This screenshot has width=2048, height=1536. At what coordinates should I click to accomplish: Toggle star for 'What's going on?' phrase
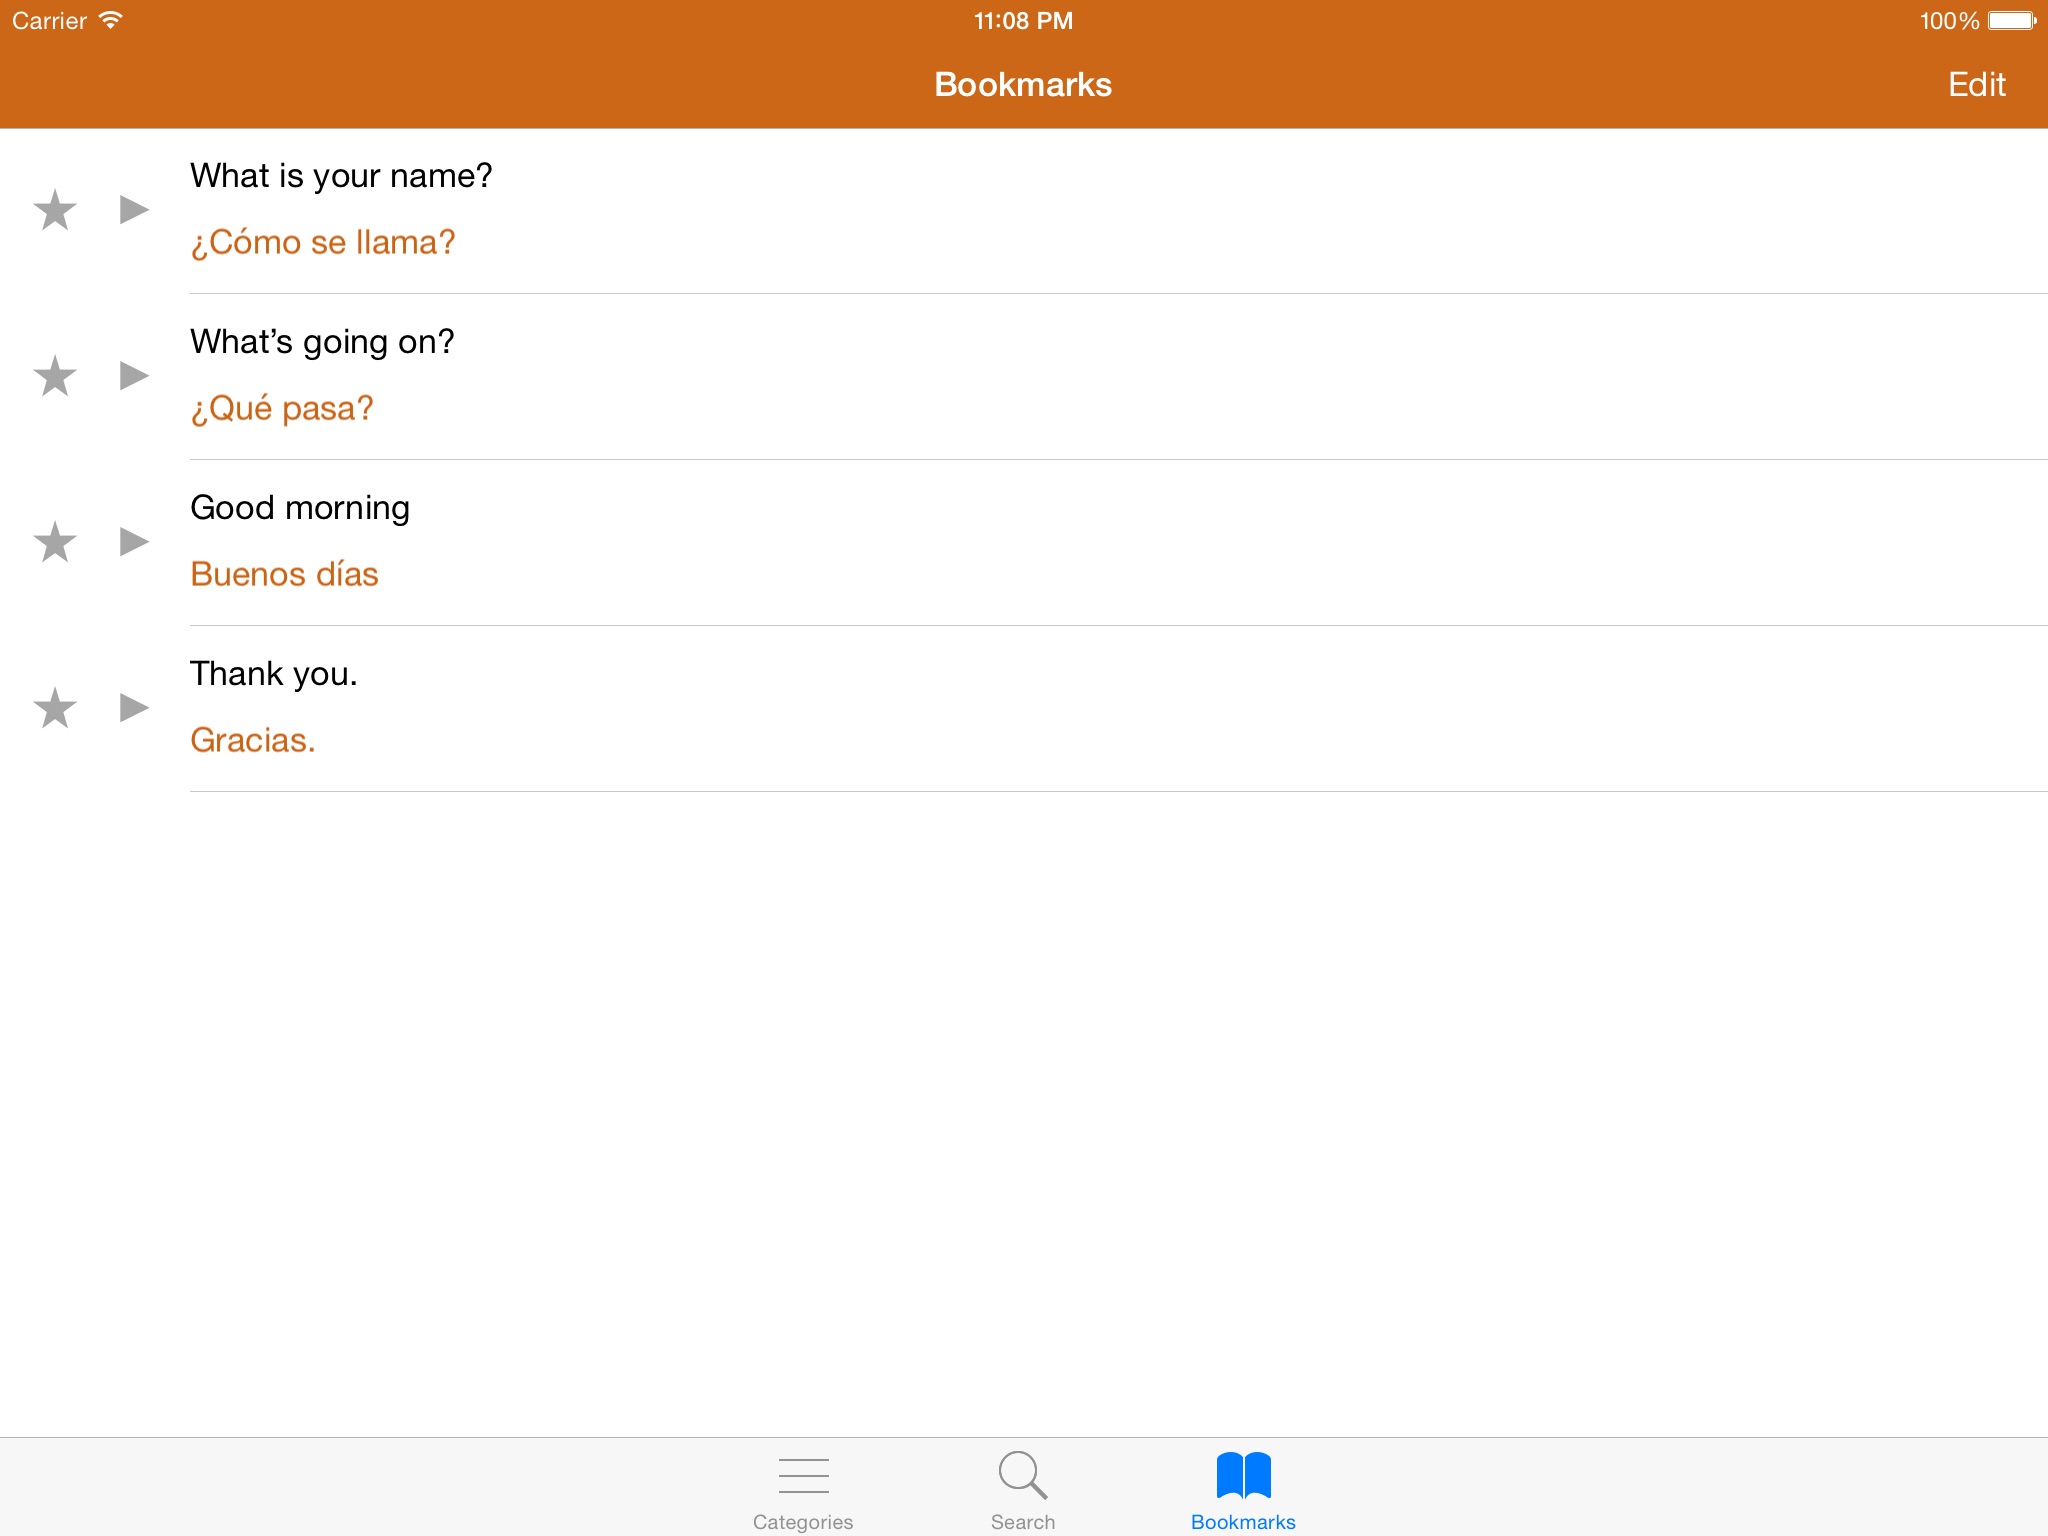(x=55, y=376)
